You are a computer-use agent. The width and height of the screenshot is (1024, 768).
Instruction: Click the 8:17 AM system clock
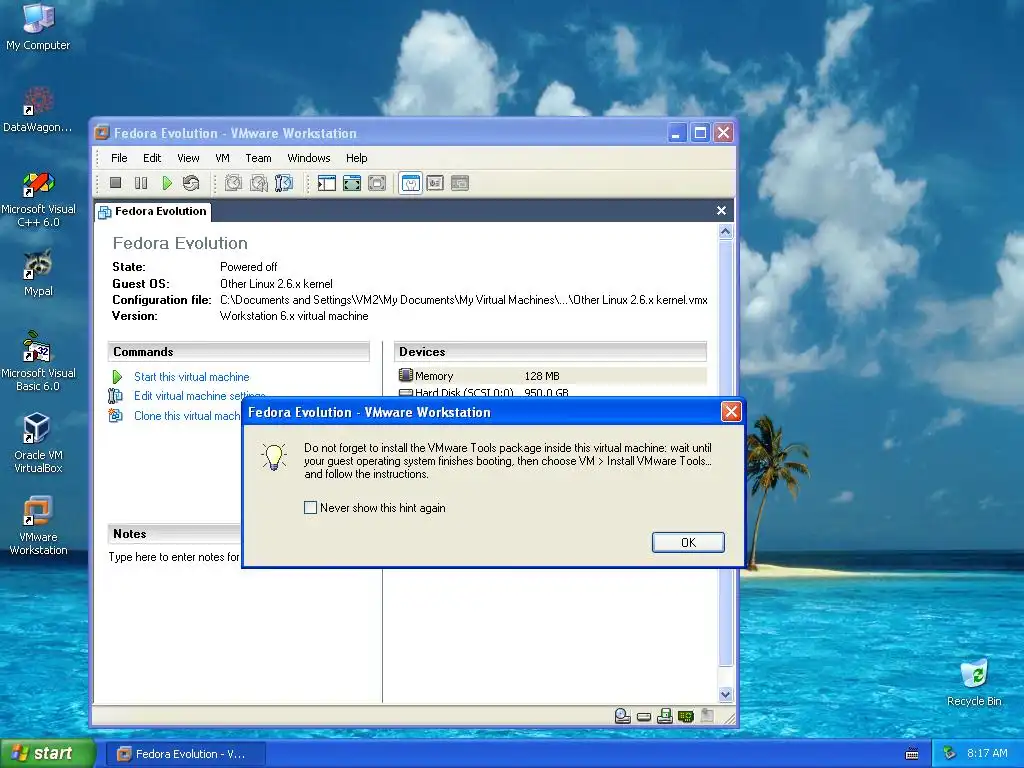tap(987, 753)
